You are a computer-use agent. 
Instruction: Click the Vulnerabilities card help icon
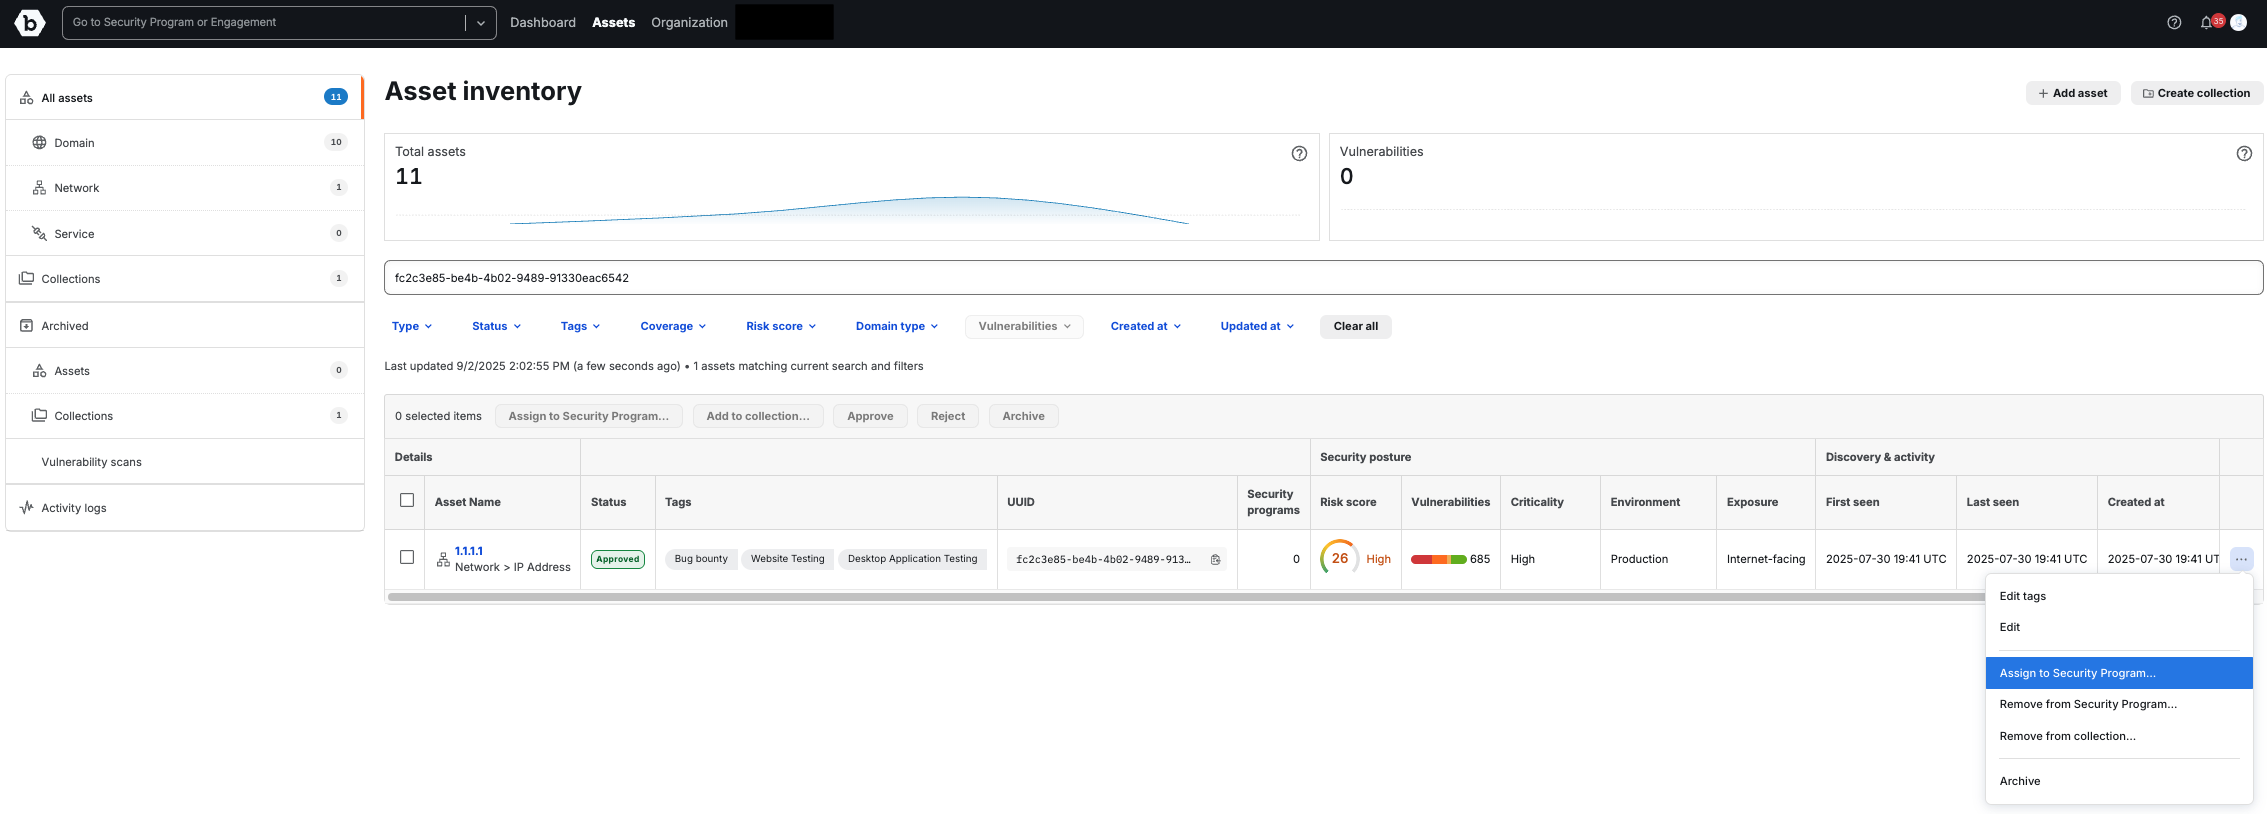pos(2244,153)
